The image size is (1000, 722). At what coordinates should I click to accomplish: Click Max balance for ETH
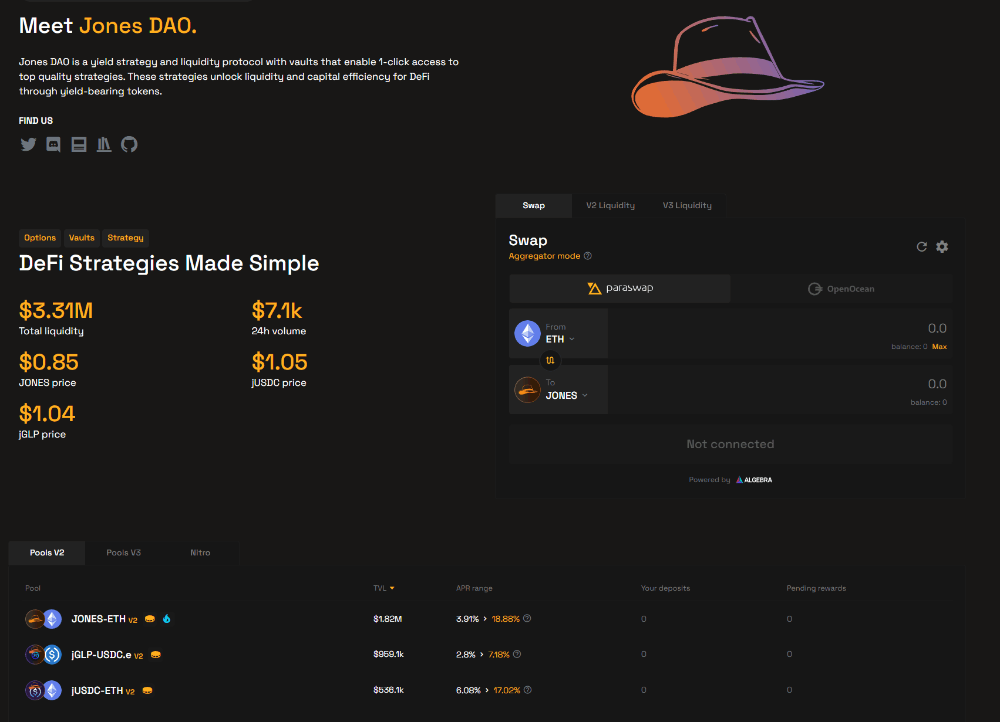pos(939,346)
